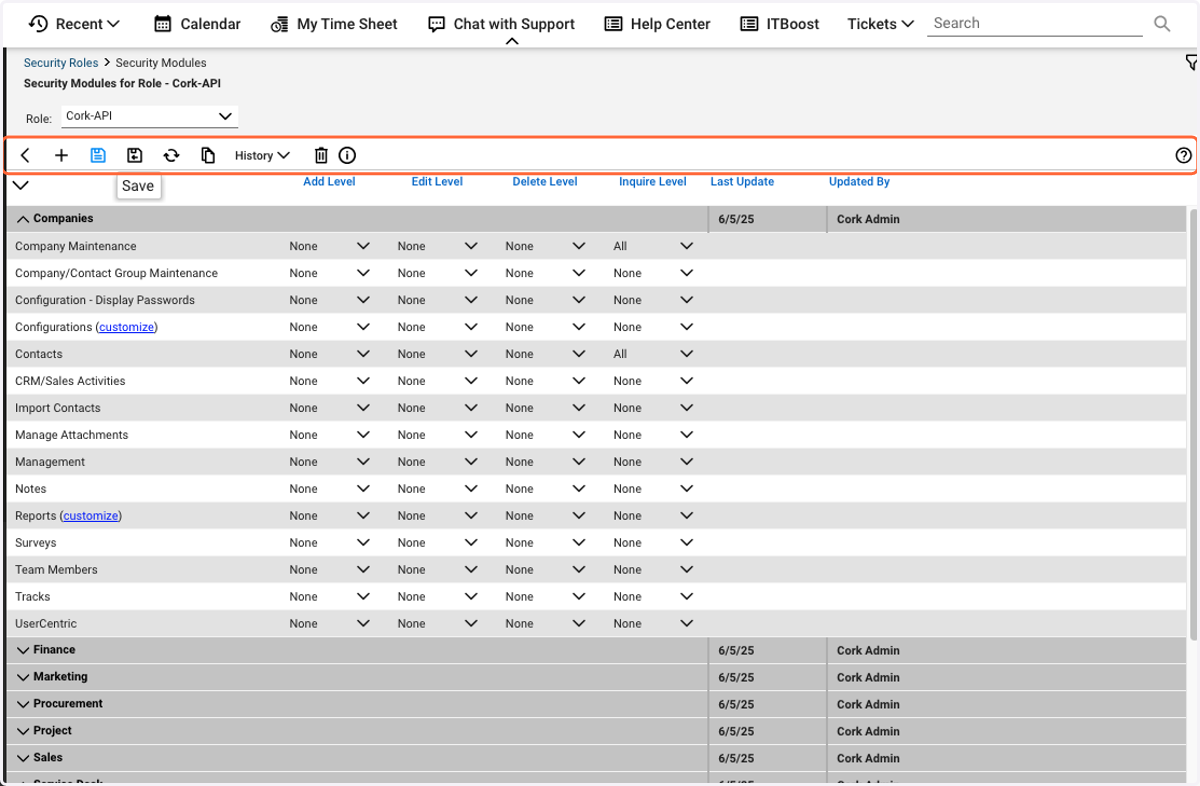Expand the Sales section

pos(23,758)
